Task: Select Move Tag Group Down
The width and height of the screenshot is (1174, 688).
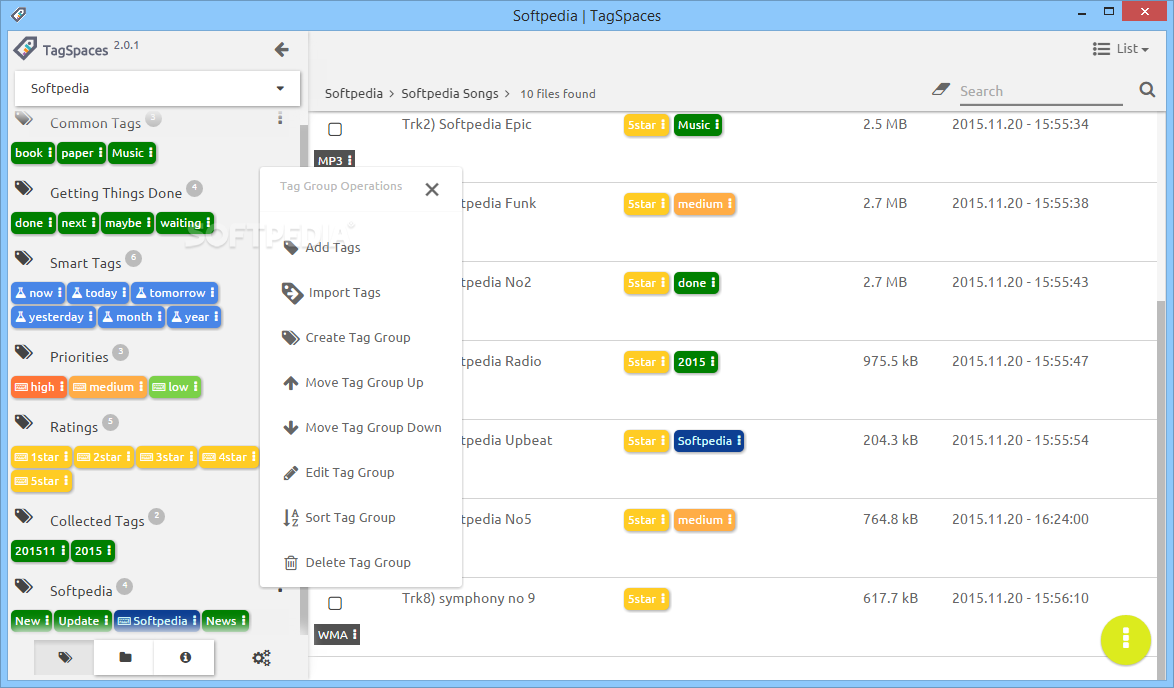Action: (x=361, y=427)
